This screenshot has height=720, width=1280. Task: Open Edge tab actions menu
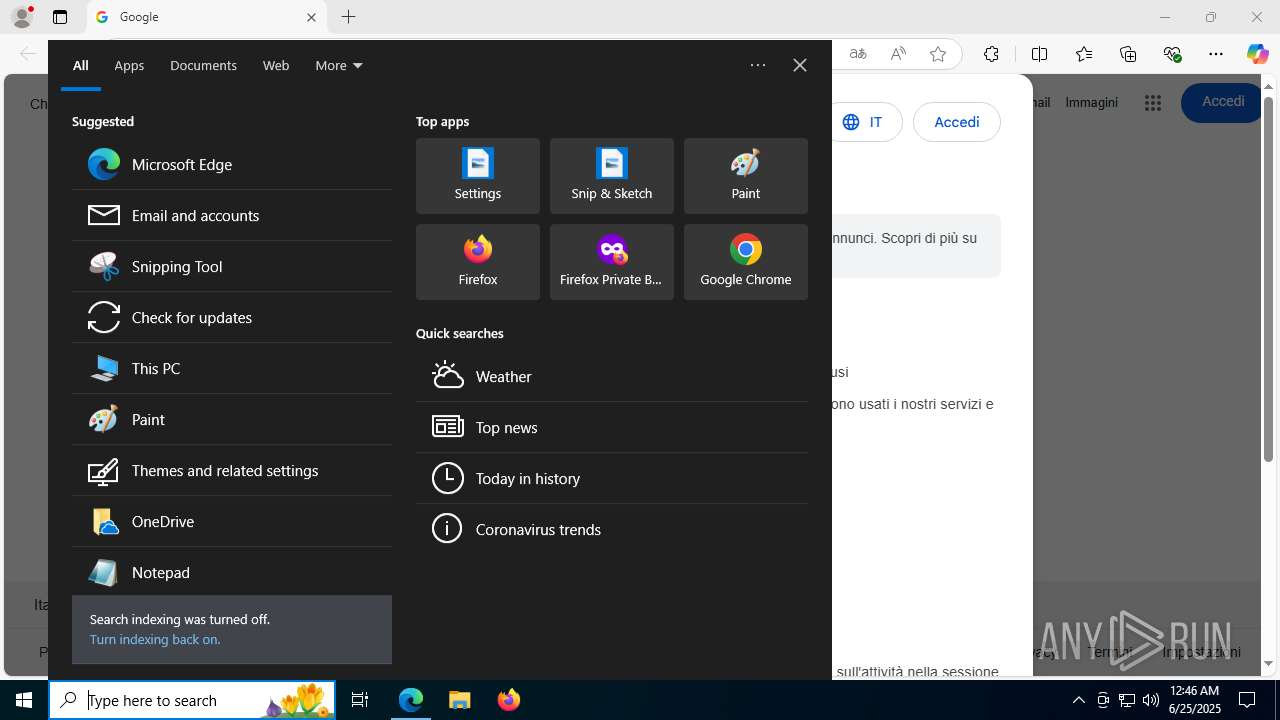pyautogui.click(x=60, y=17)
